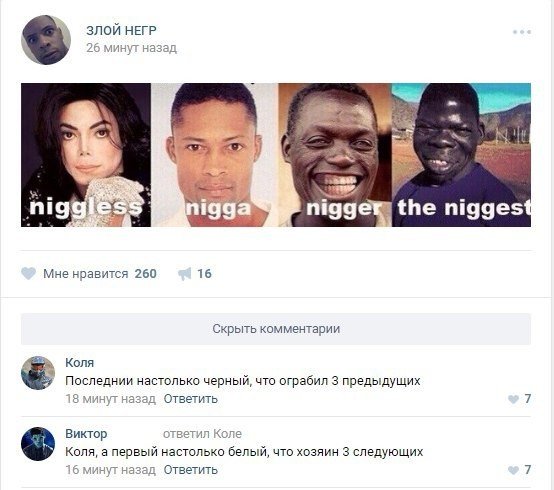Click the post author's round avatar
The height and width of the screenshot is (490, 554).
(x=46, y=40)
